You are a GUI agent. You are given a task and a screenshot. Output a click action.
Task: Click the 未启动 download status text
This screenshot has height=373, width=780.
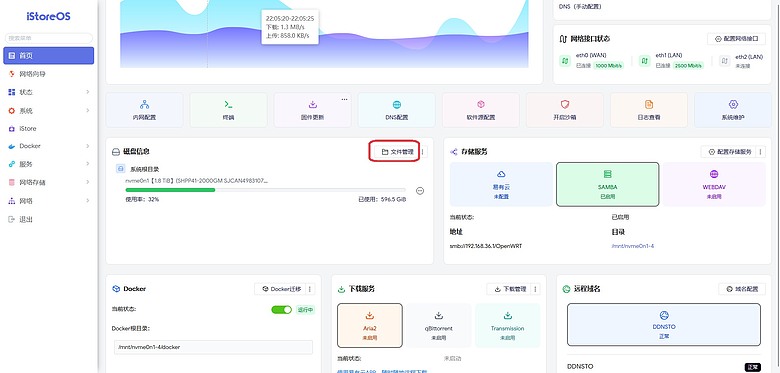[x=451, y=358]
